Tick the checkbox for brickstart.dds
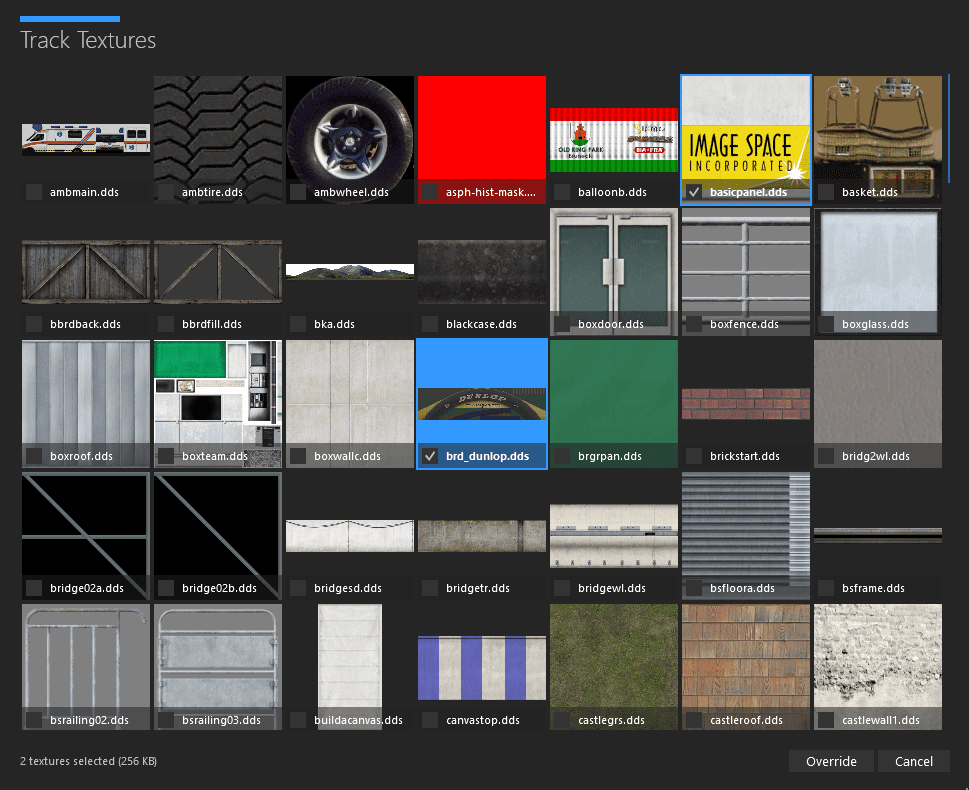This screenshot has width=969, height=790. (694, 456)
